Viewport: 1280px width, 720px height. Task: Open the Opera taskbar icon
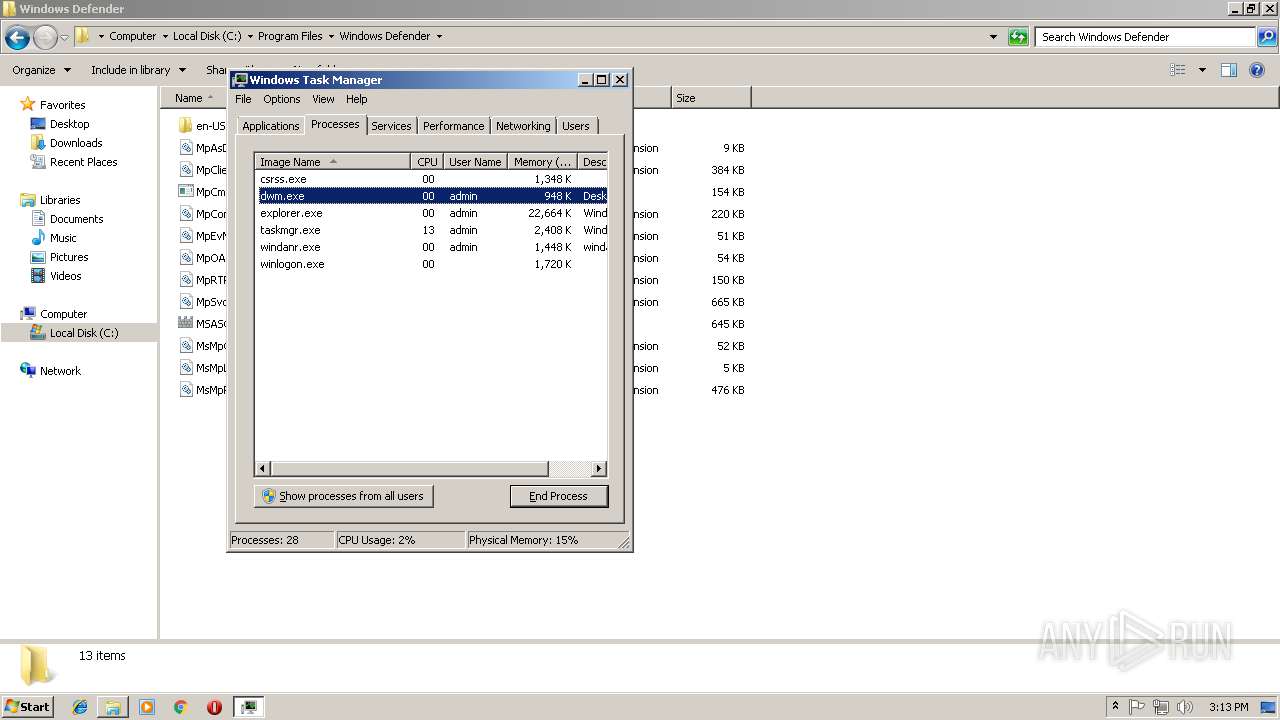(214, 707)
